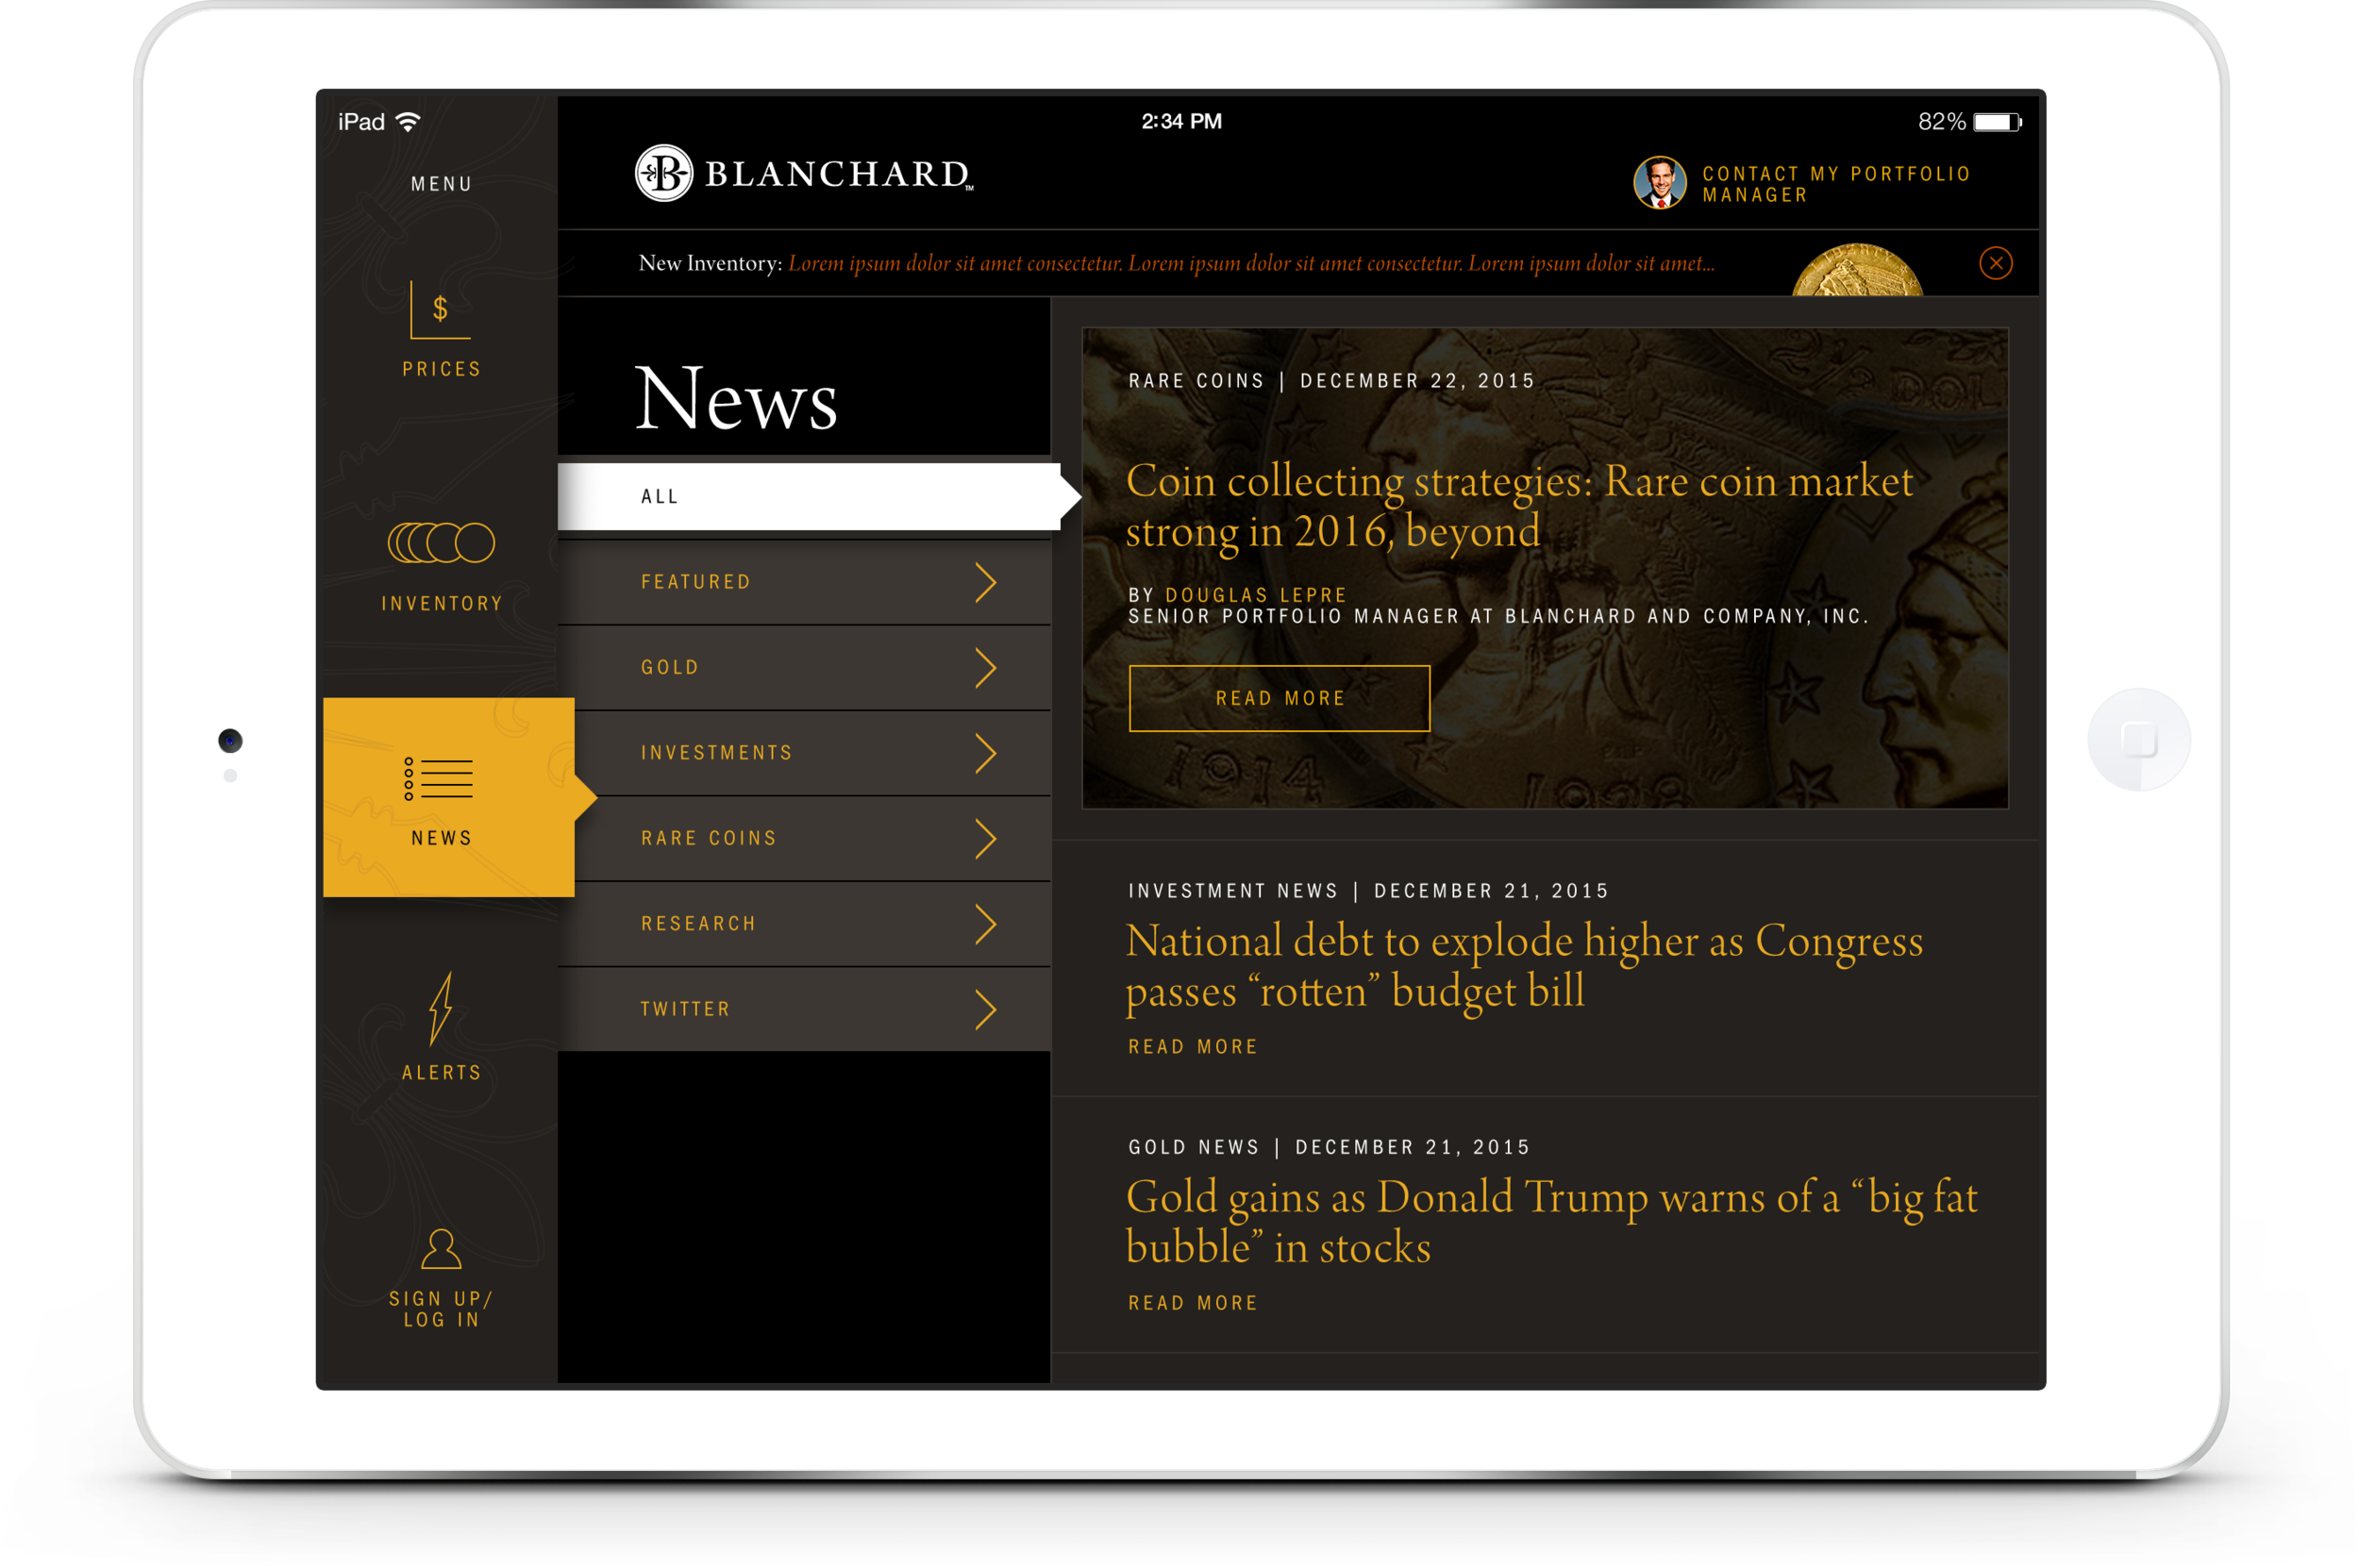
Task: Click the PRICES label in sidebar
Action: 441,369
